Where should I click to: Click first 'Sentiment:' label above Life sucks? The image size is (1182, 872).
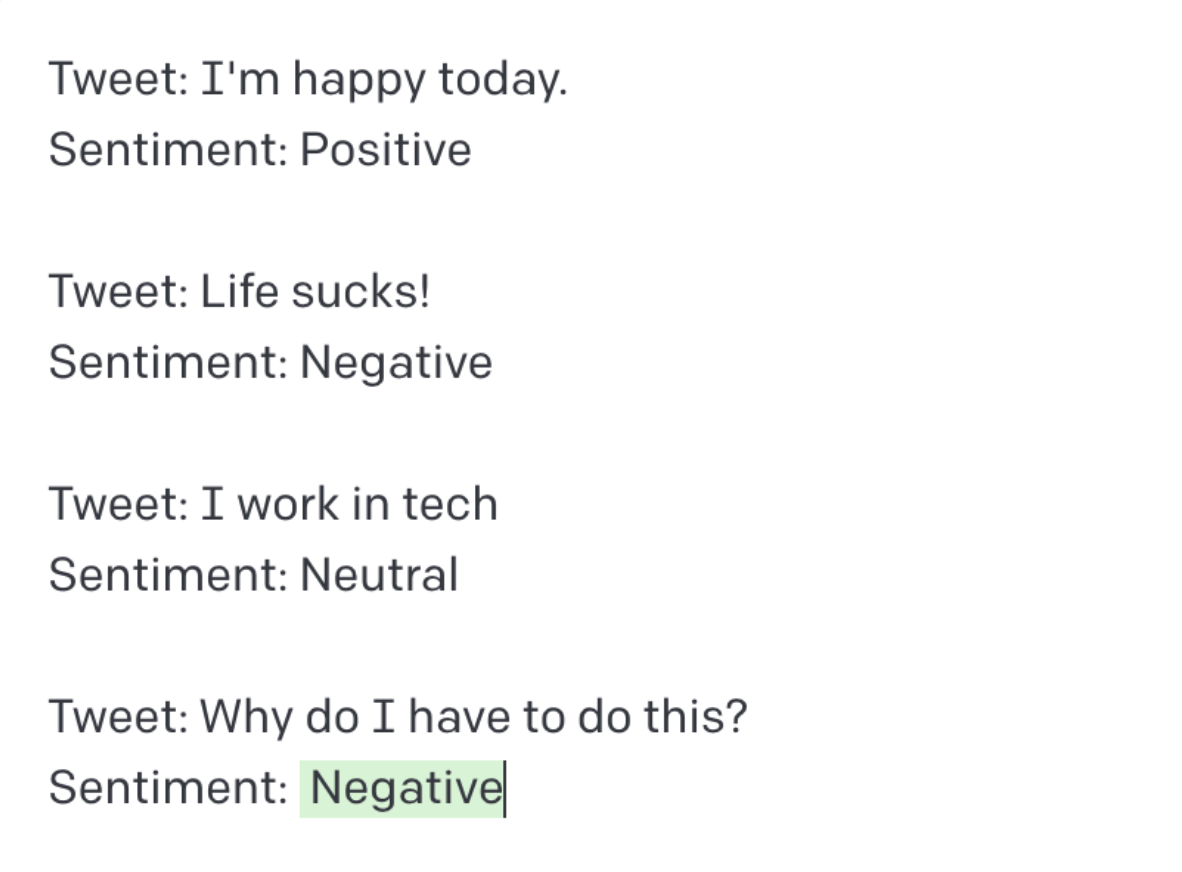(168, 149)
